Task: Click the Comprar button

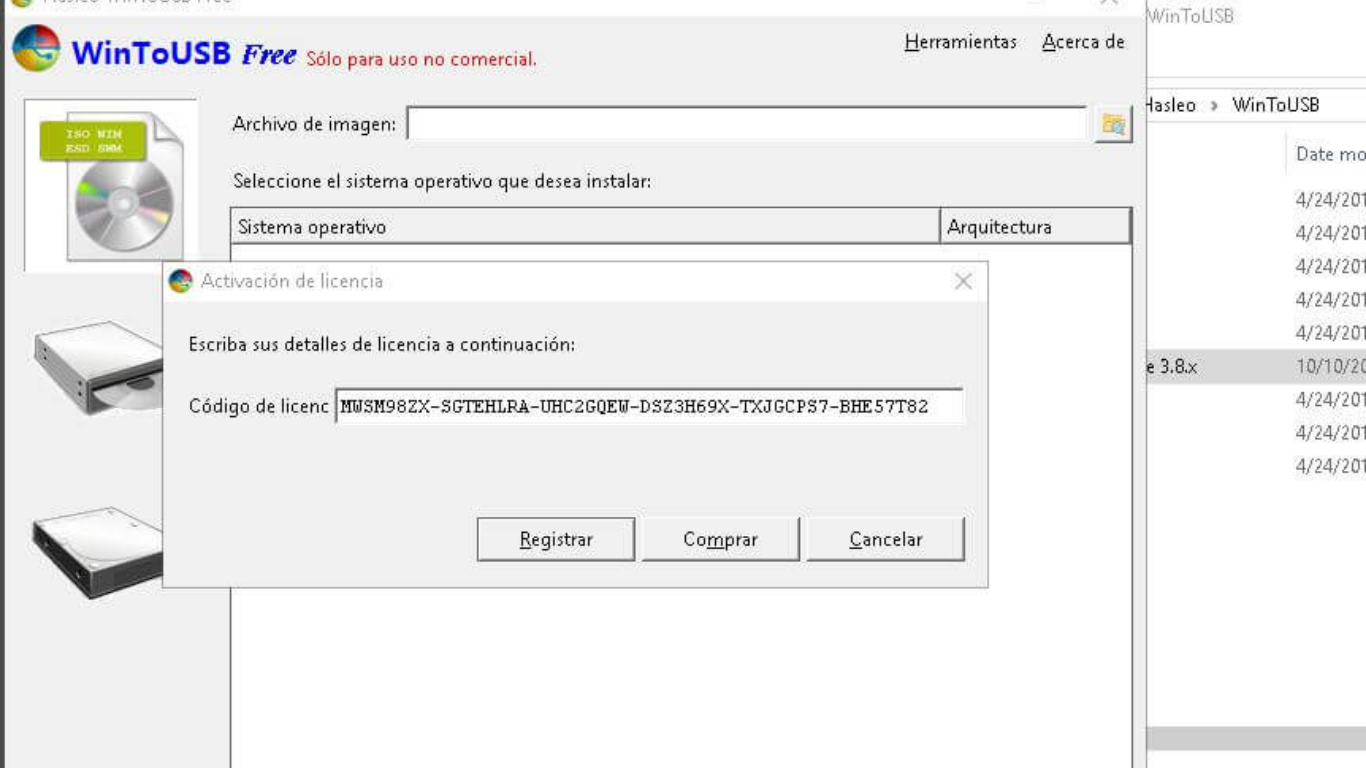Action: (720, 539)
